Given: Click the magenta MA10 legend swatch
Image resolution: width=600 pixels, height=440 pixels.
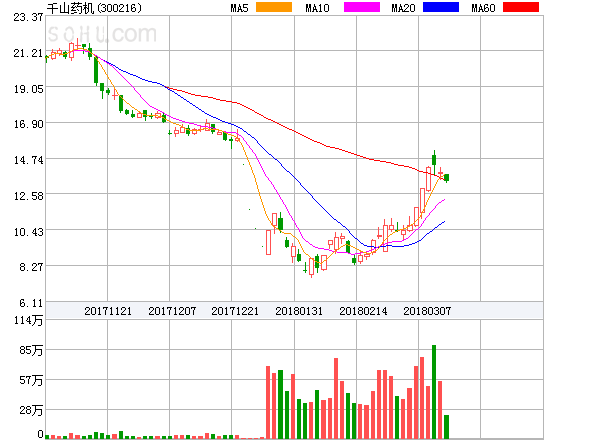Looking at the screenshot, I should (x=362, y=7).
